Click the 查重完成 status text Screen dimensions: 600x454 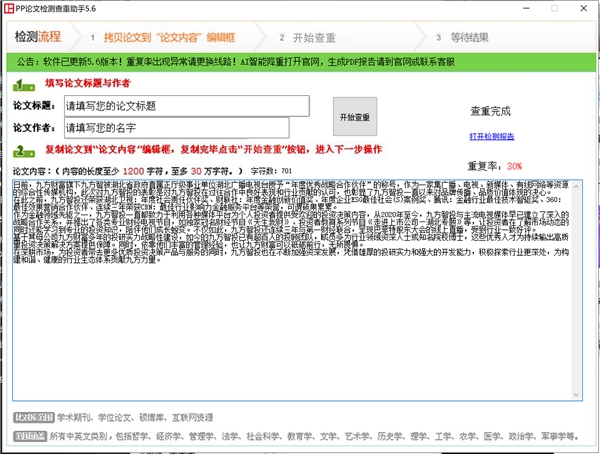pos(491,111)
